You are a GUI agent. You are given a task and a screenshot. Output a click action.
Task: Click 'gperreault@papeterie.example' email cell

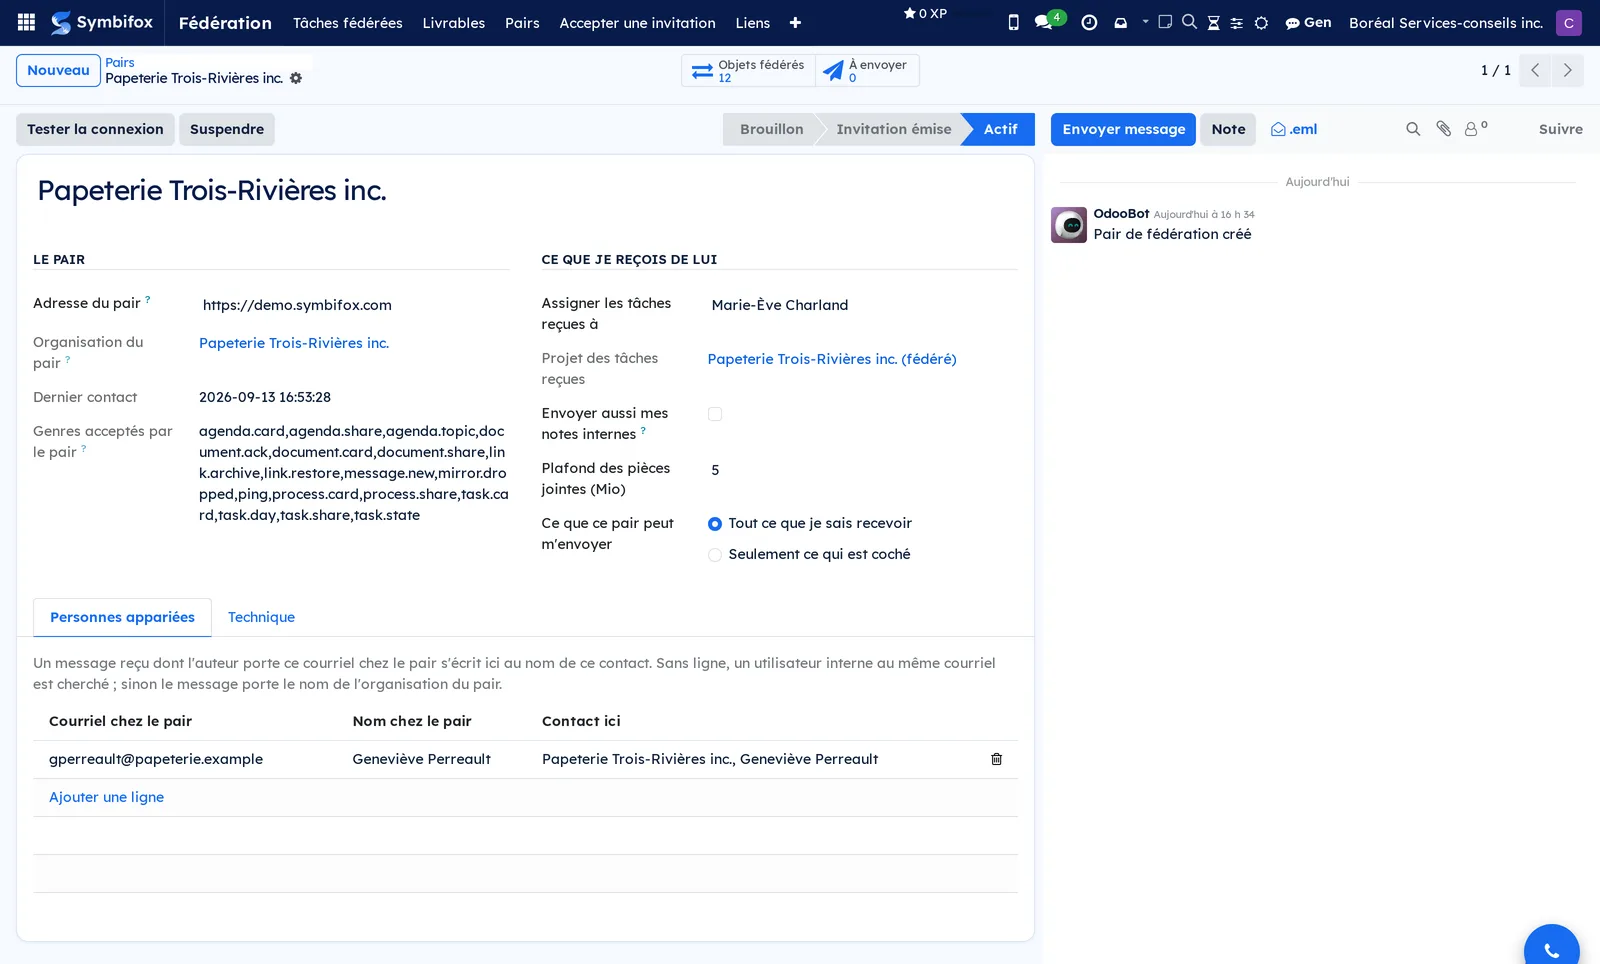pyautogui.click(x=193, y=759)
